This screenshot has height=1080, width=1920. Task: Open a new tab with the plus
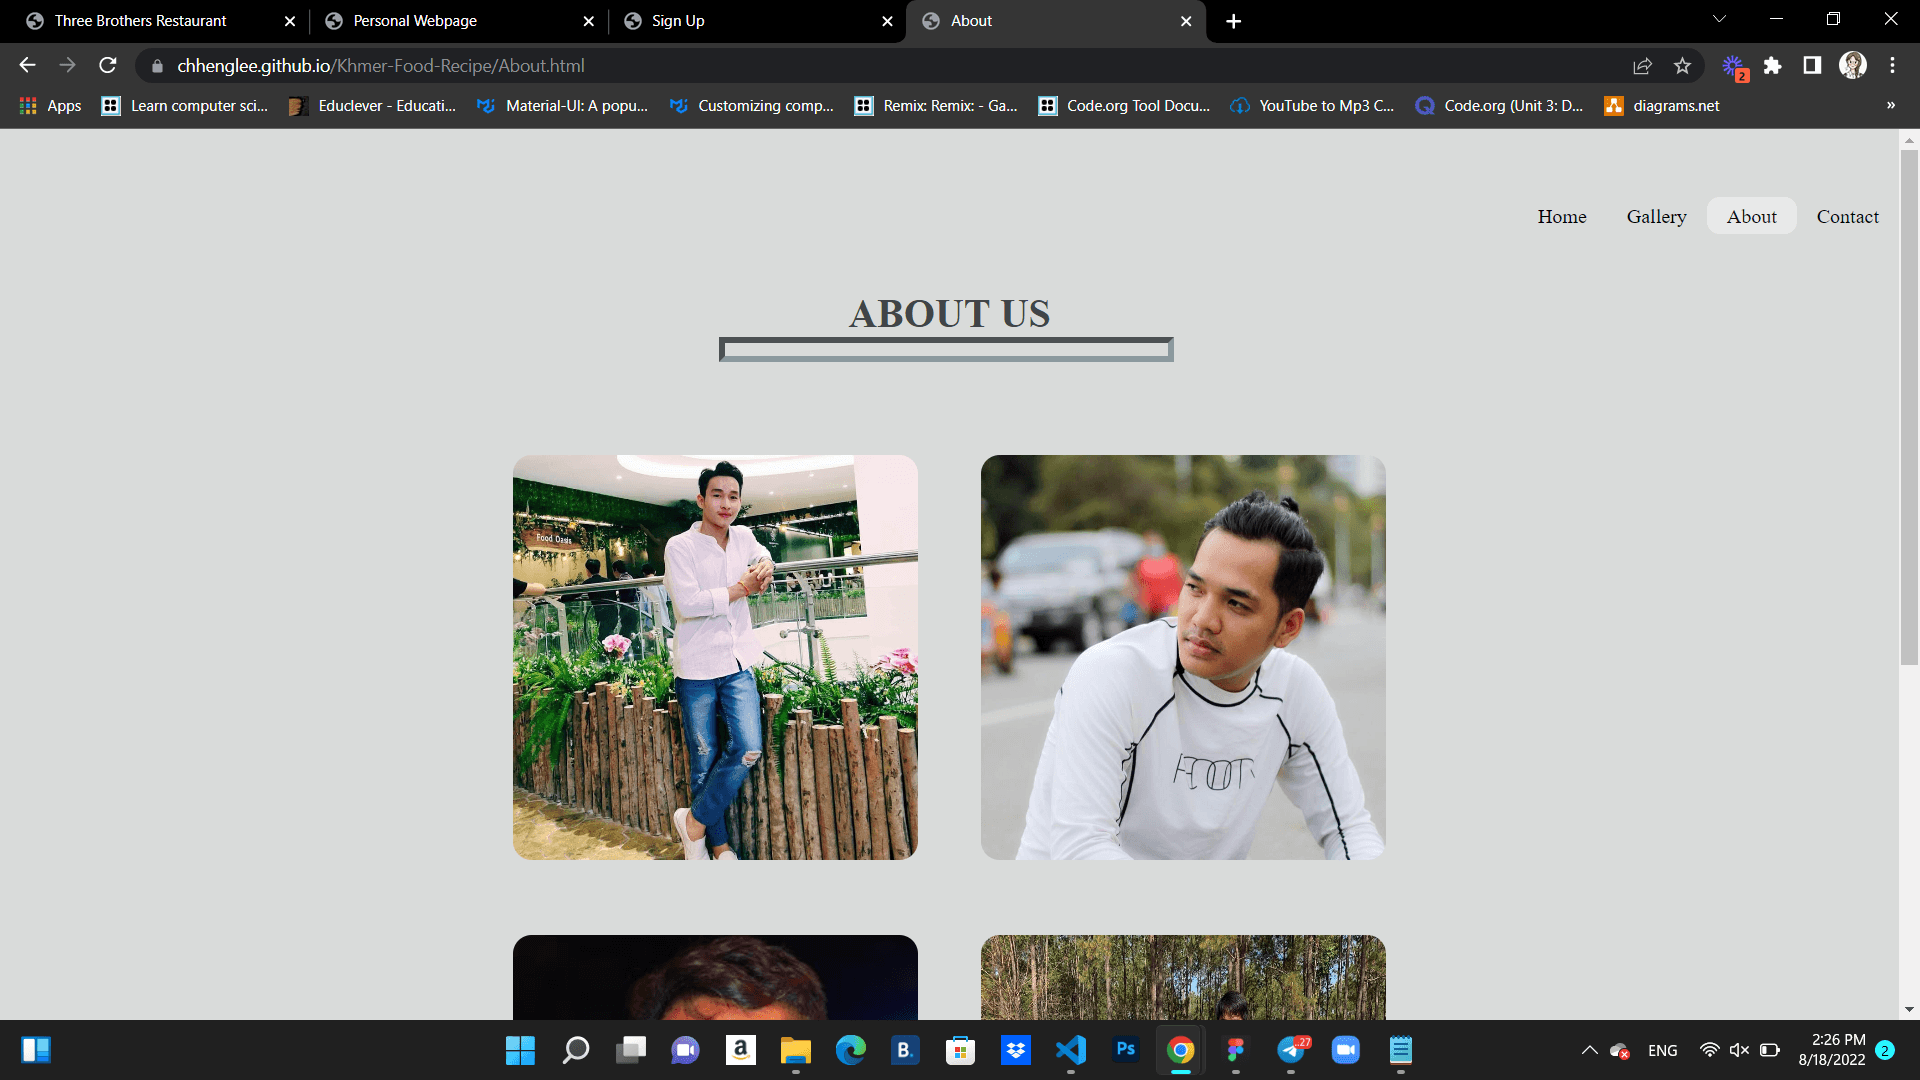(x=1234, y=21)
